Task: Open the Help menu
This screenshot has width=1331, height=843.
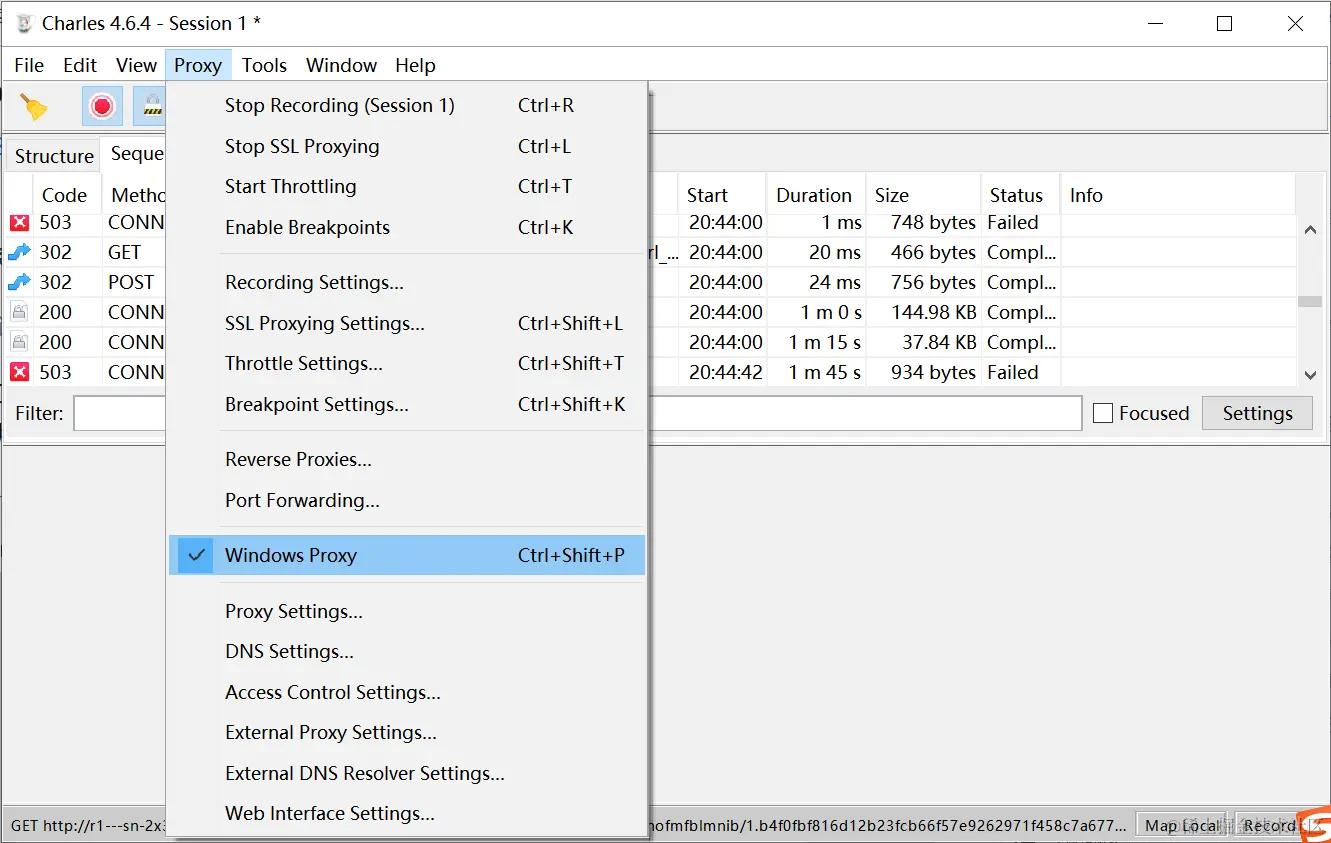Action: click(415, 65)
